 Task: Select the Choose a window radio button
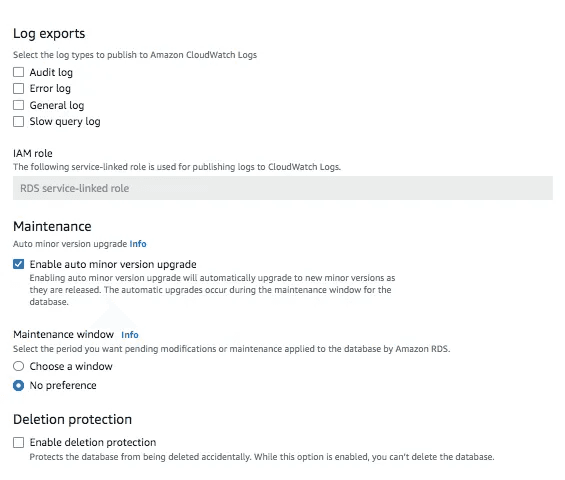18,366
